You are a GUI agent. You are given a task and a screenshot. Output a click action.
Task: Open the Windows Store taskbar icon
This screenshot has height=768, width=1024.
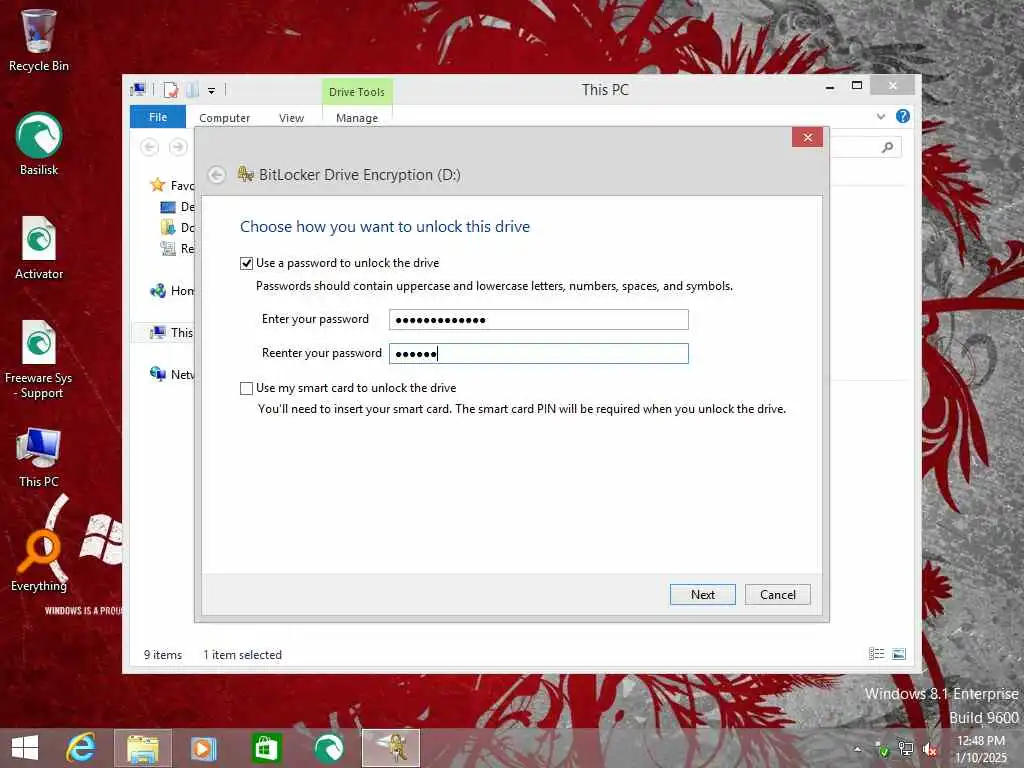pyautogui.click(x=266, y=748)
